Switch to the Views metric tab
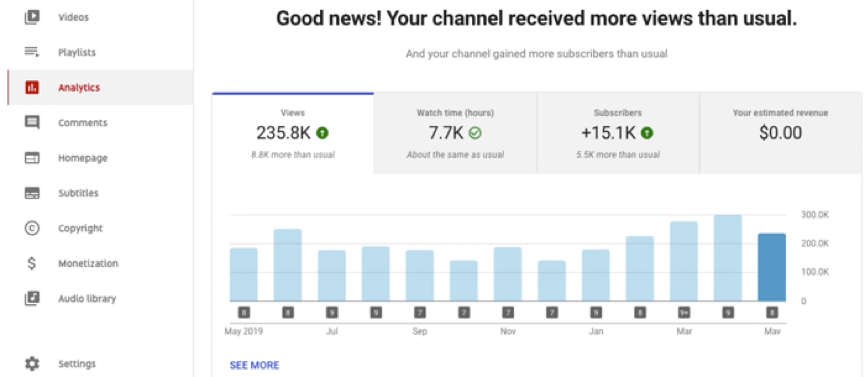The height and width of the screenshot is (377, 865). [x=292, y=133]
